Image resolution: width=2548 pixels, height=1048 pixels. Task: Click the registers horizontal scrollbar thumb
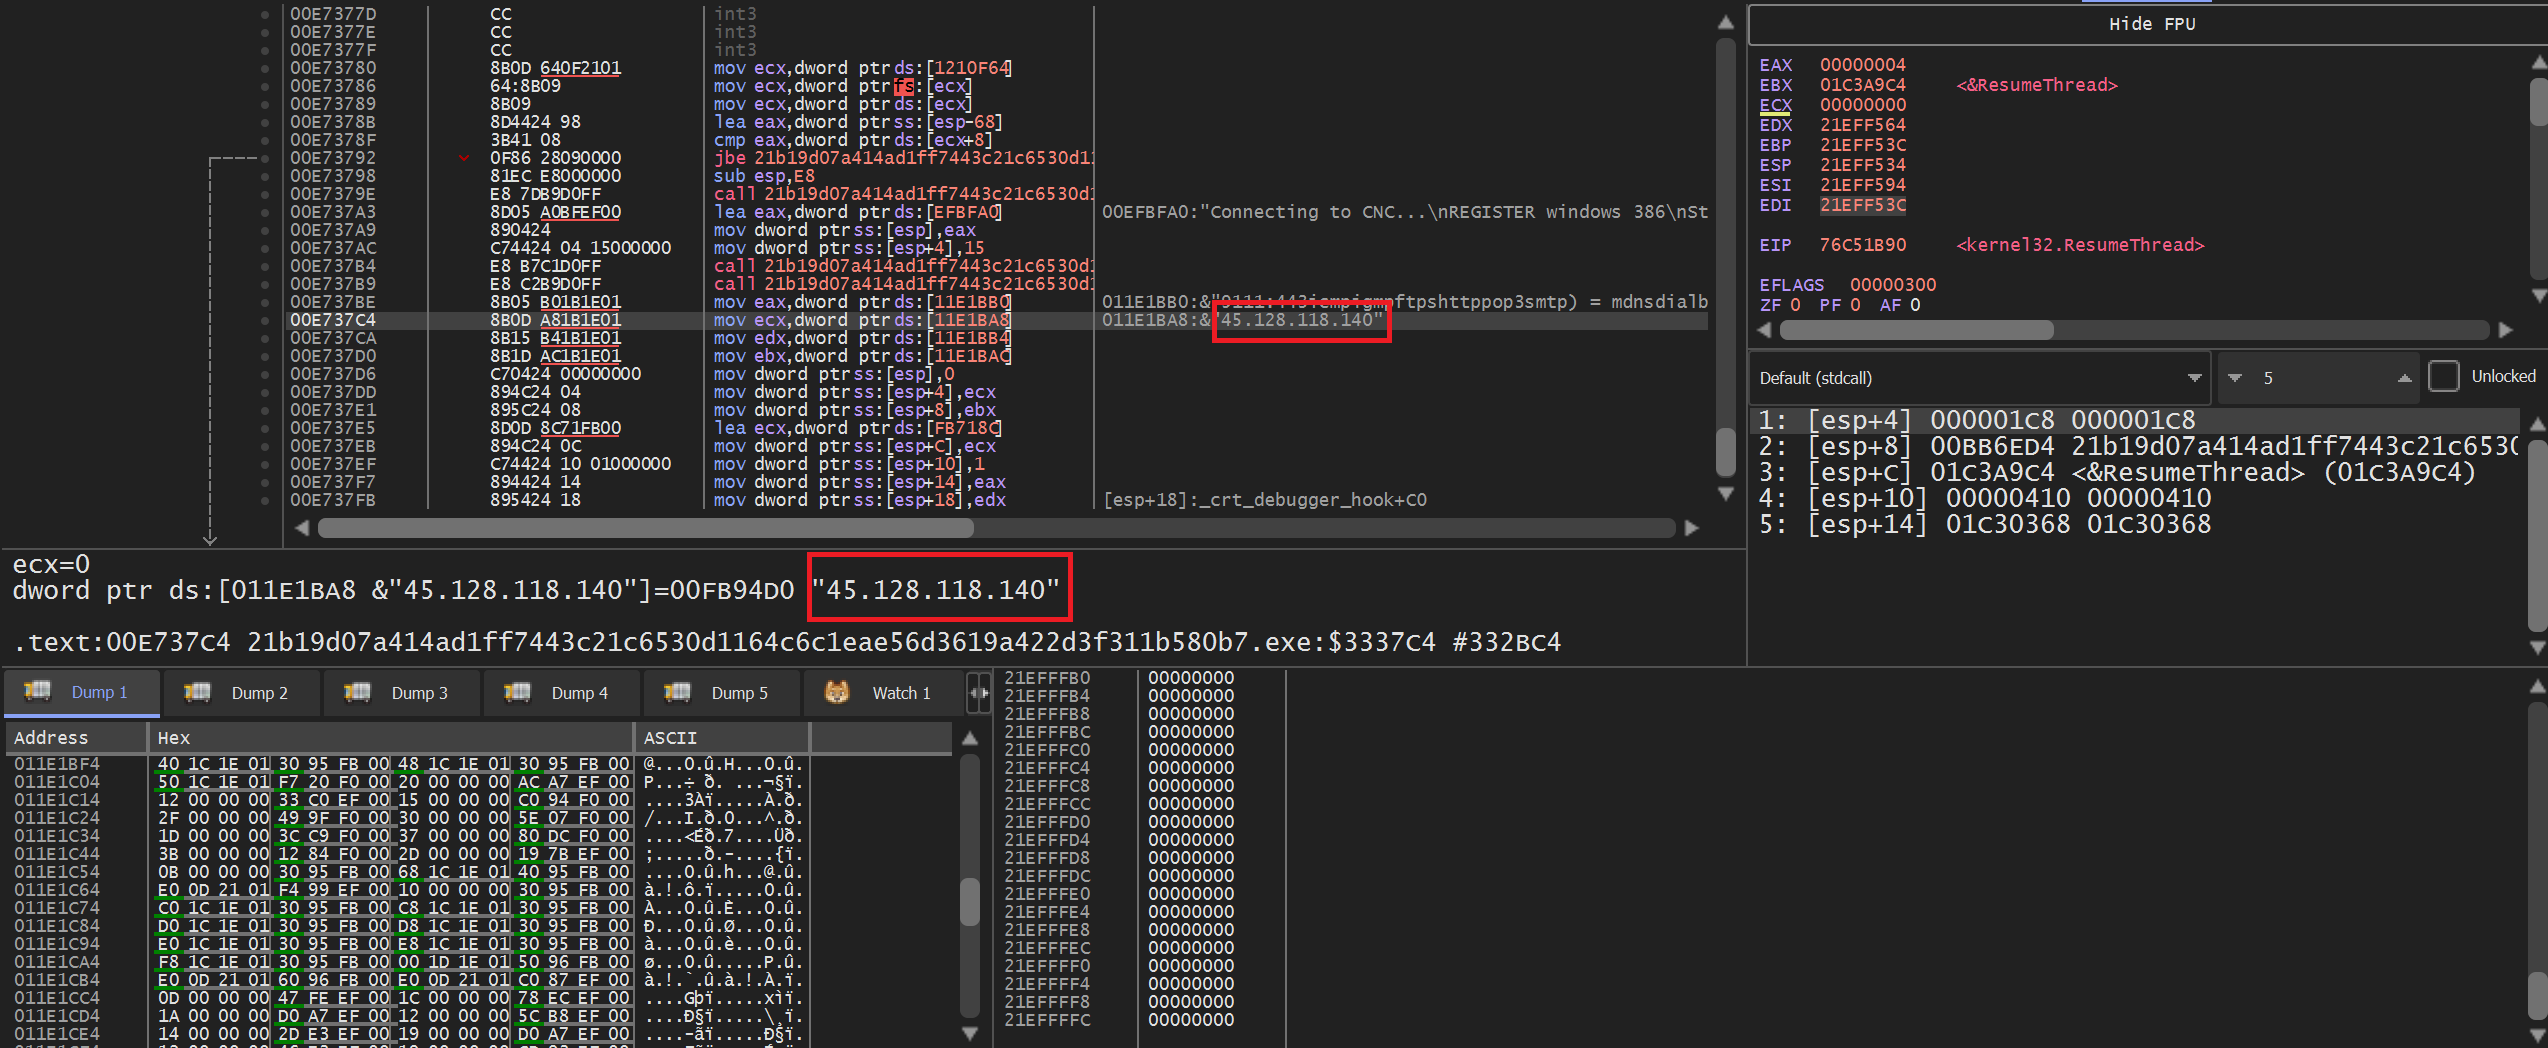tap(1916, 330)
